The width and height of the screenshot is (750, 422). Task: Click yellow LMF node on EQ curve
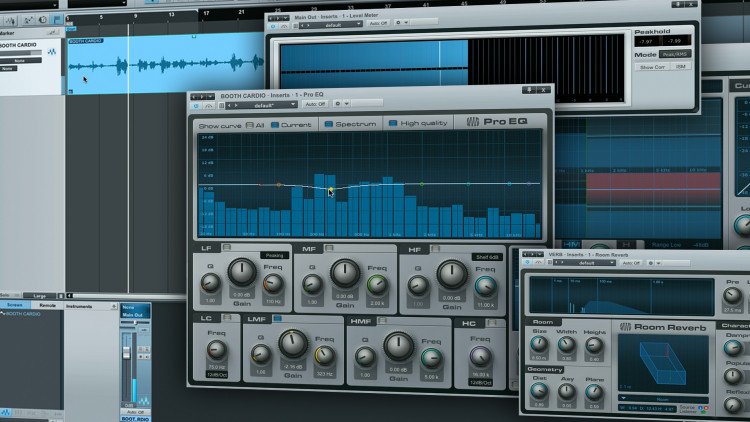(330, 190)
